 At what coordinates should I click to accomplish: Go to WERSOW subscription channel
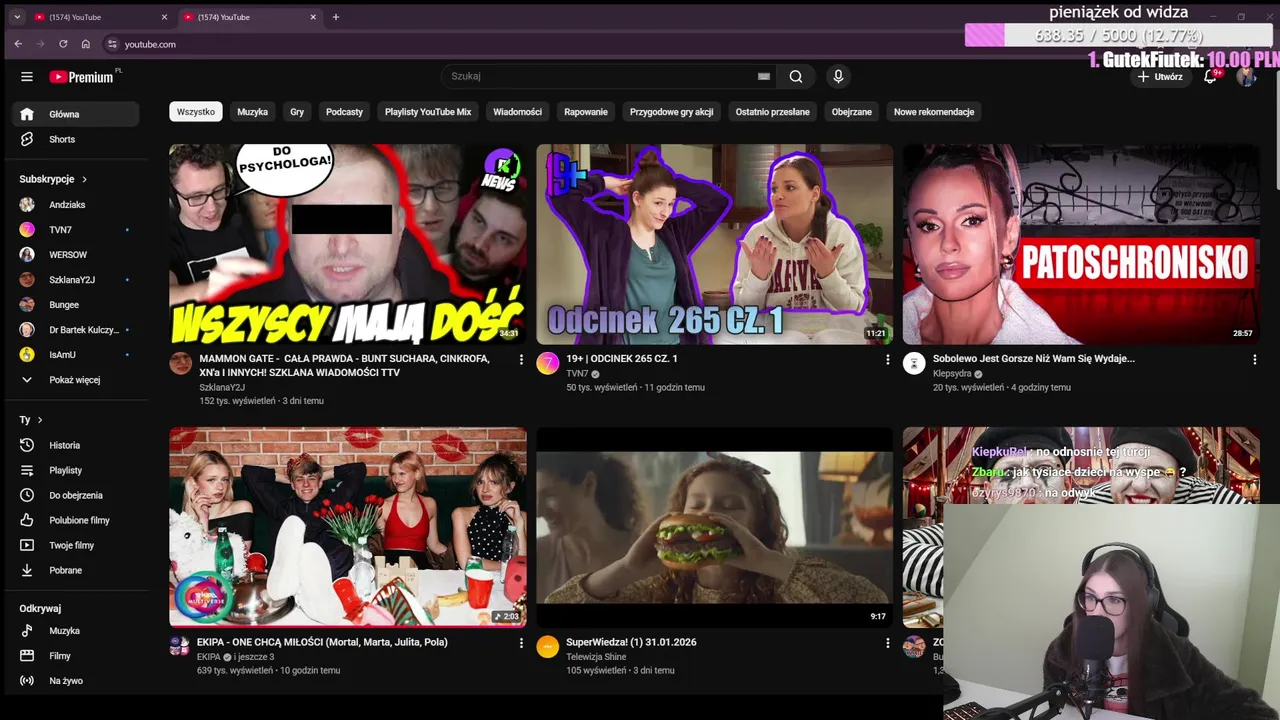click(76, 255)
